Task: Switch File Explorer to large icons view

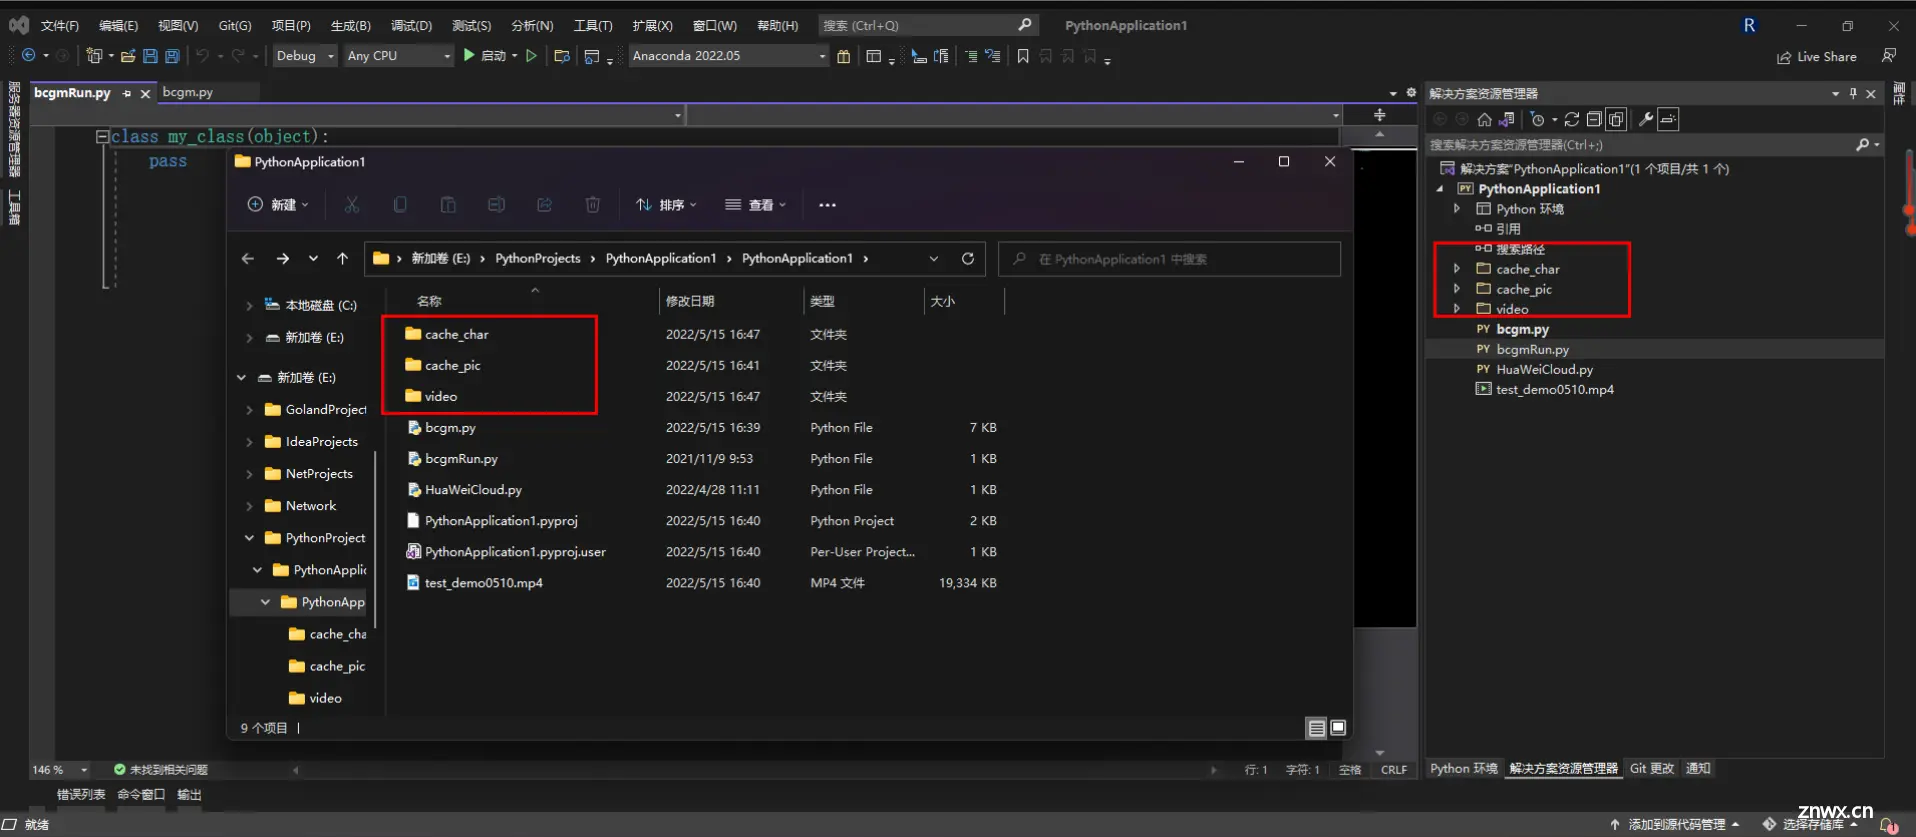Action: click(x=1338, y=728)
